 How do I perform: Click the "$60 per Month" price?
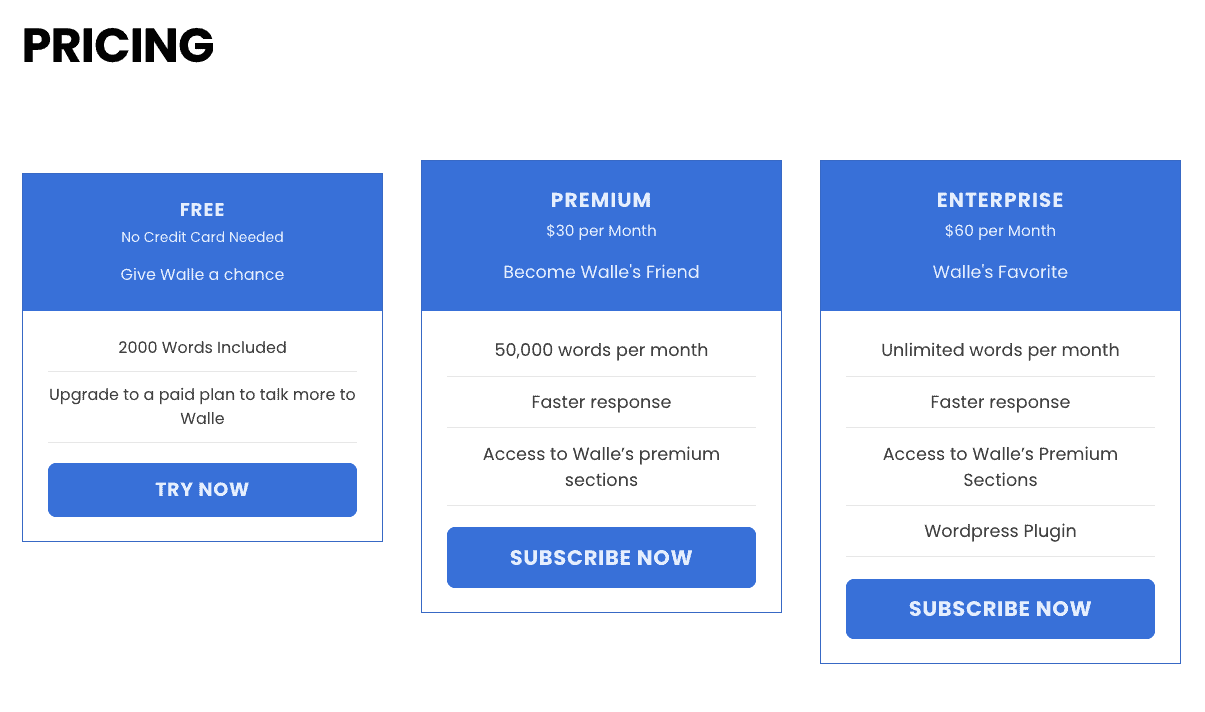tap(1000, 231)
